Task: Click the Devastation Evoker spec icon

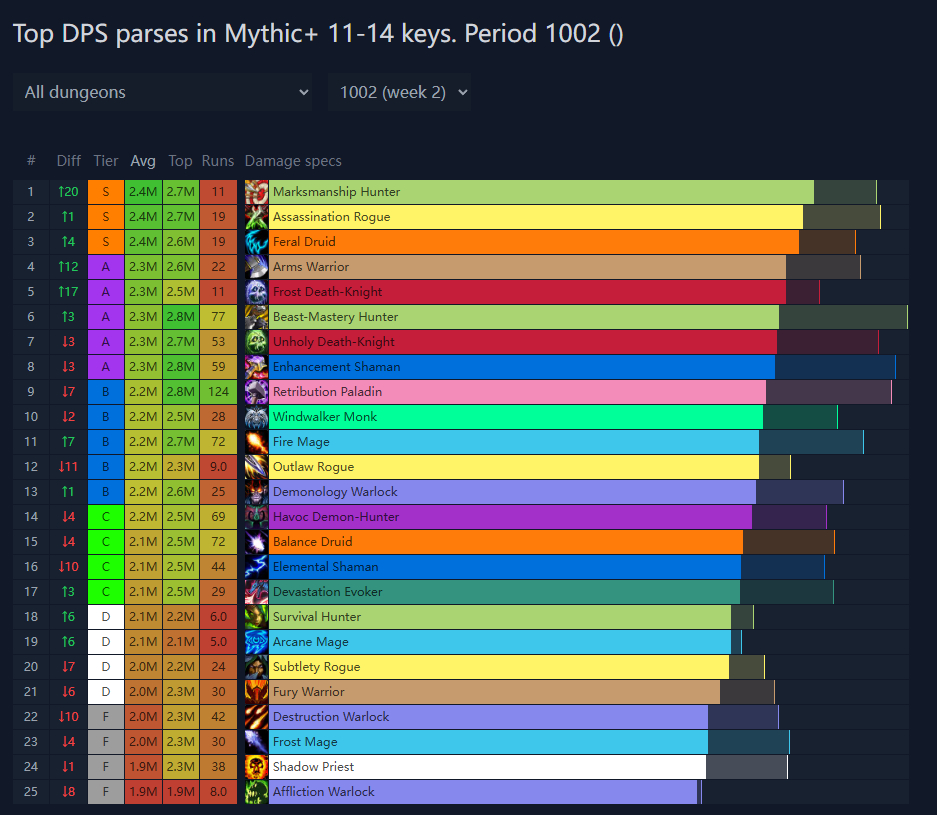Action: click(x=257, y=592)
